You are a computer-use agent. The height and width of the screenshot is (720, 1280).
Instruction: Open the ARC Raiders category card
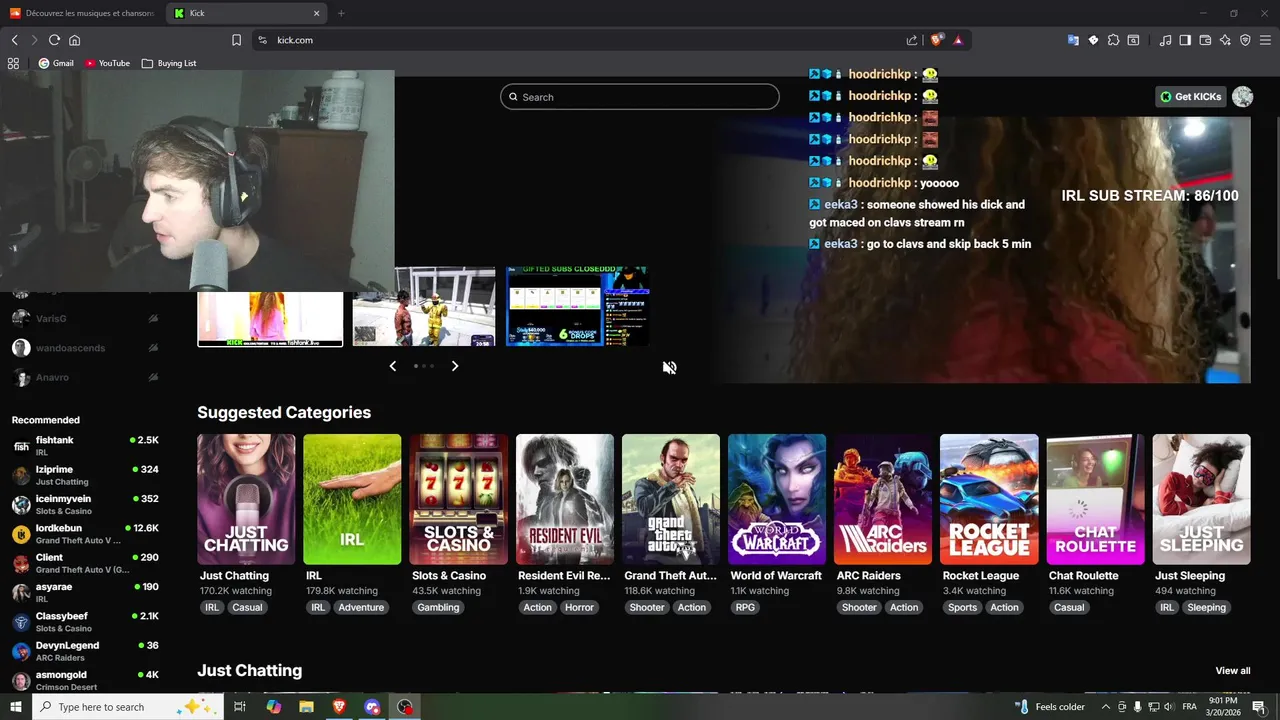pyautogui.click(x=883, y=499)
